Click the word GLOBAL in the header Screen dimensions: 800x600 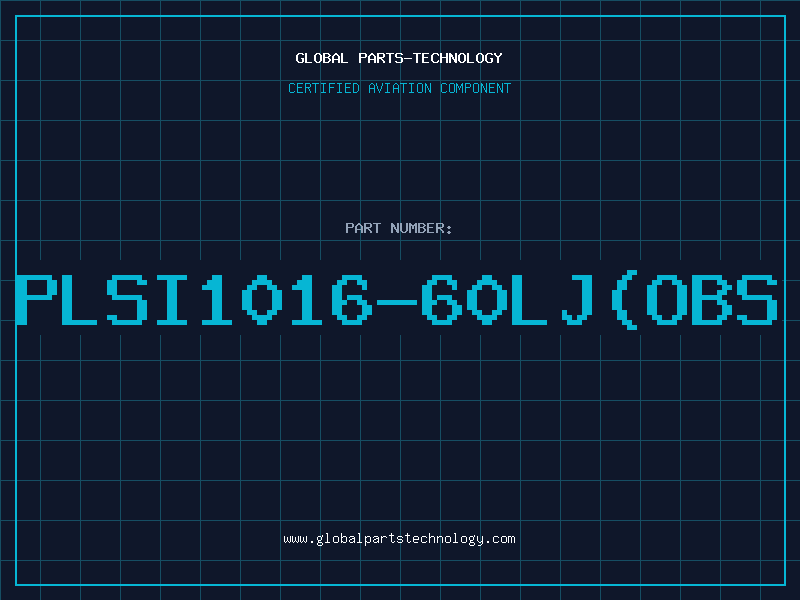pos(321,58)
